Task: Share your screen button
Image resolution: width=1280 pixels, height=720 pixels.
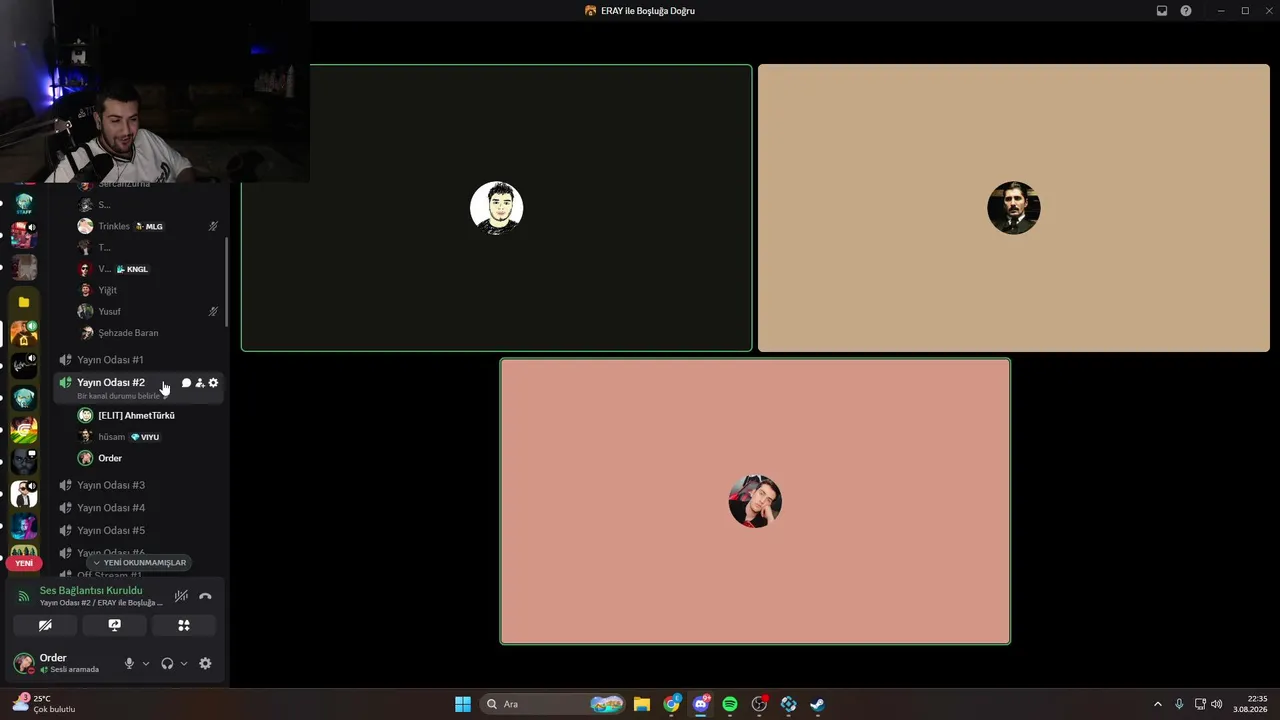Action: coord(115,625)
